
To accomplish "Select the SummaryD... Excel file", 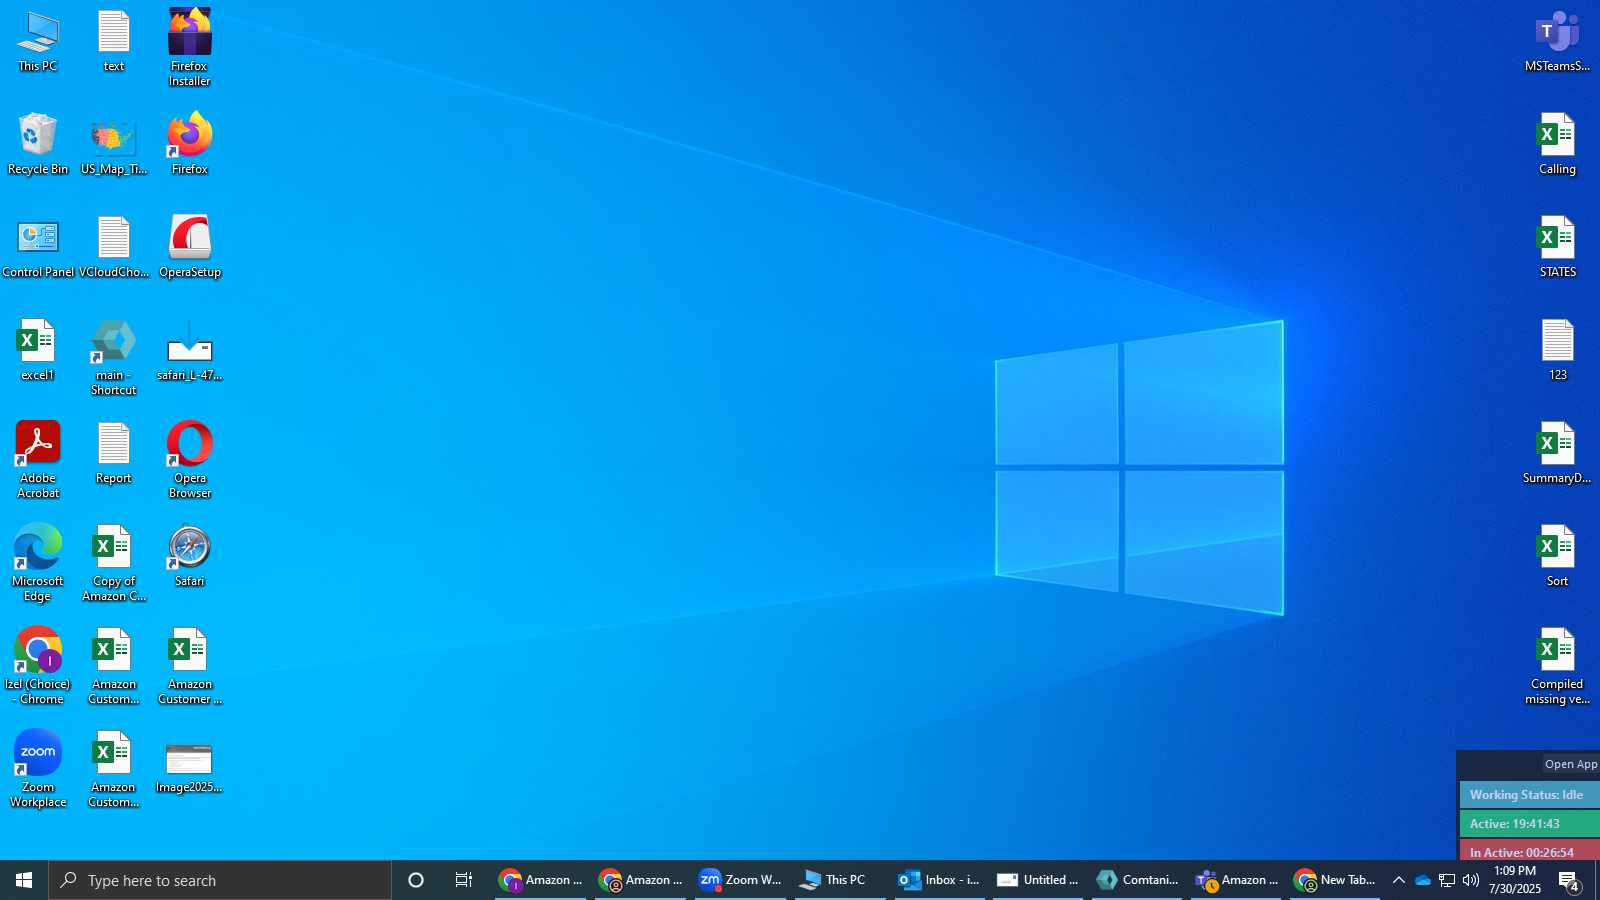I will pyautogui.click(x=1558, y=454).
